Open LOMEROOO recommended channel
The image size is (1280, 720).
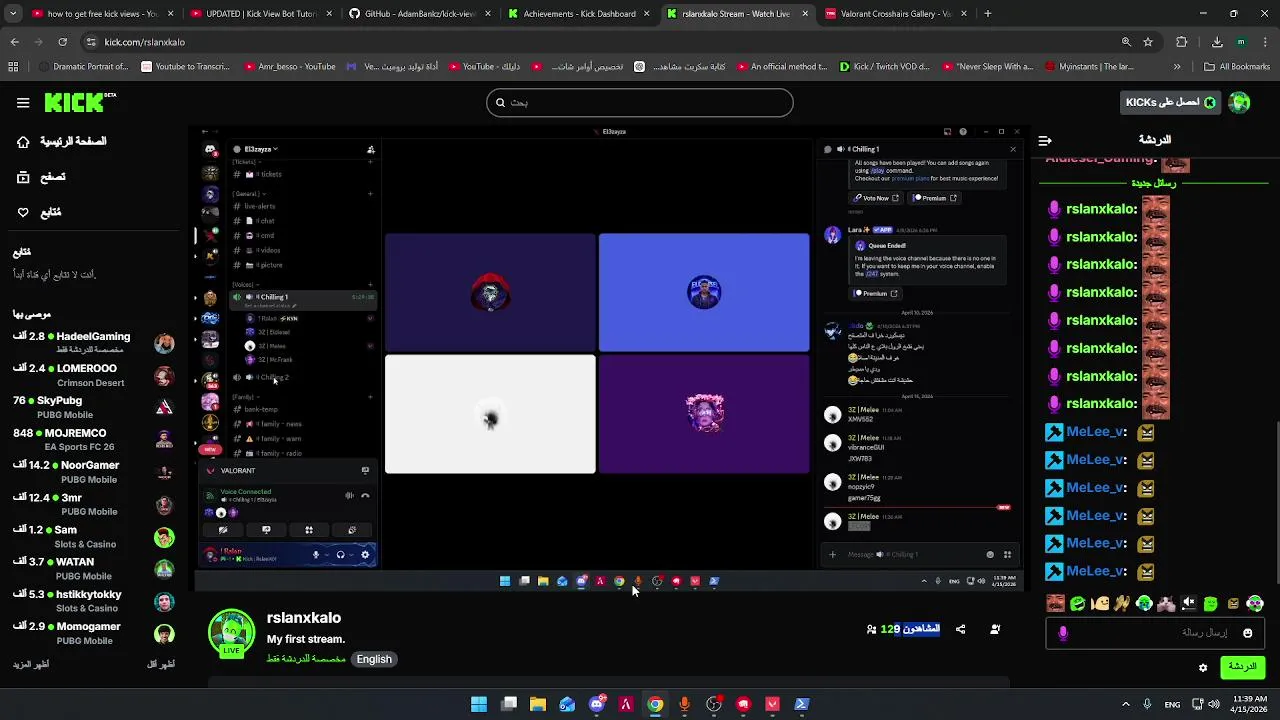(93, 375)
